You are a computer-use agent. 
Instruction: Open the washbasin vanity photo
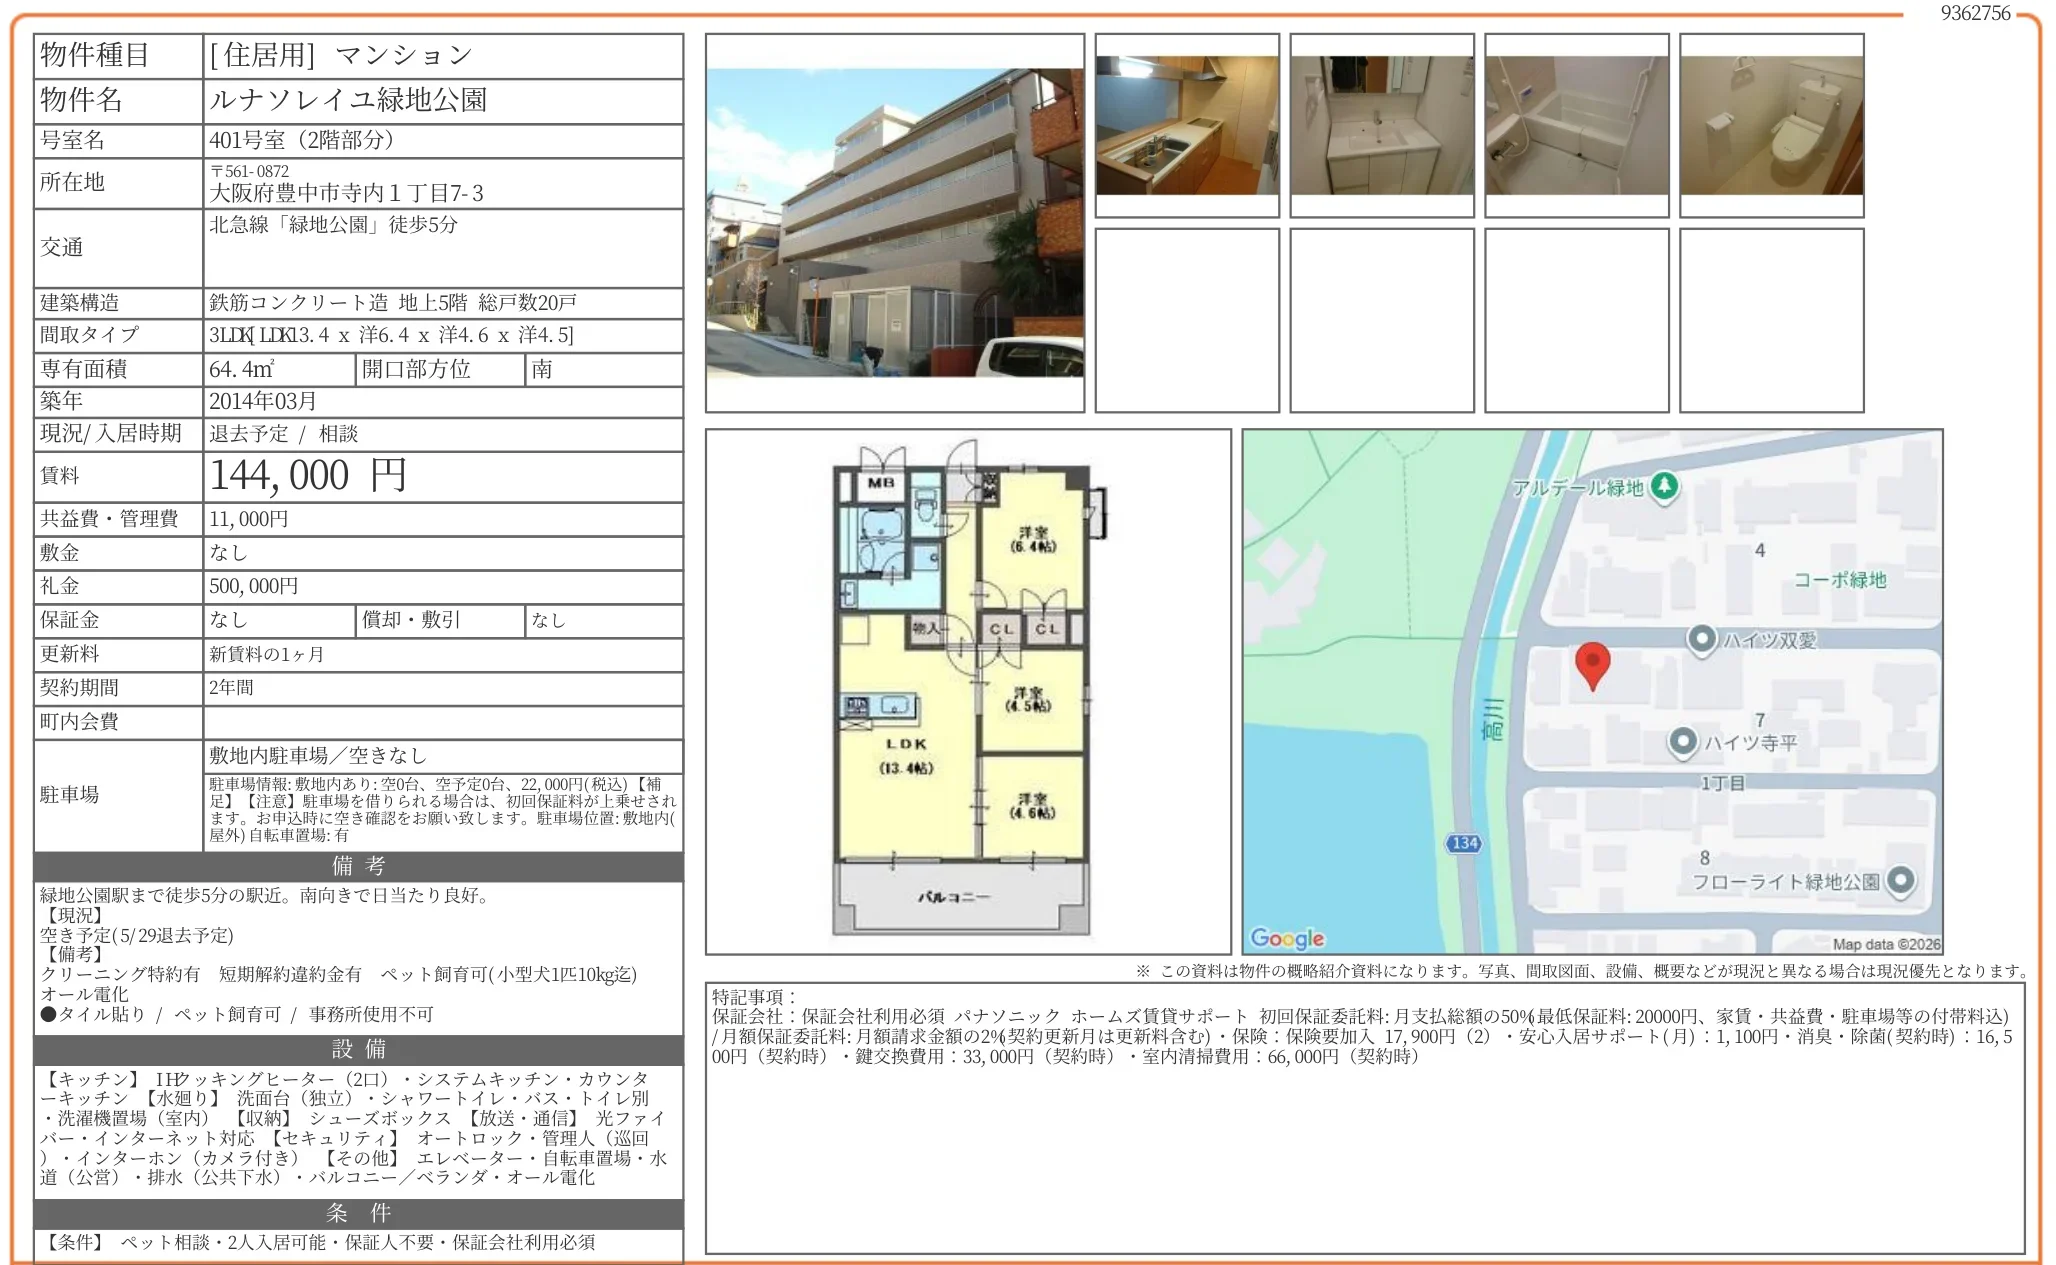[x=1380, y=125]
